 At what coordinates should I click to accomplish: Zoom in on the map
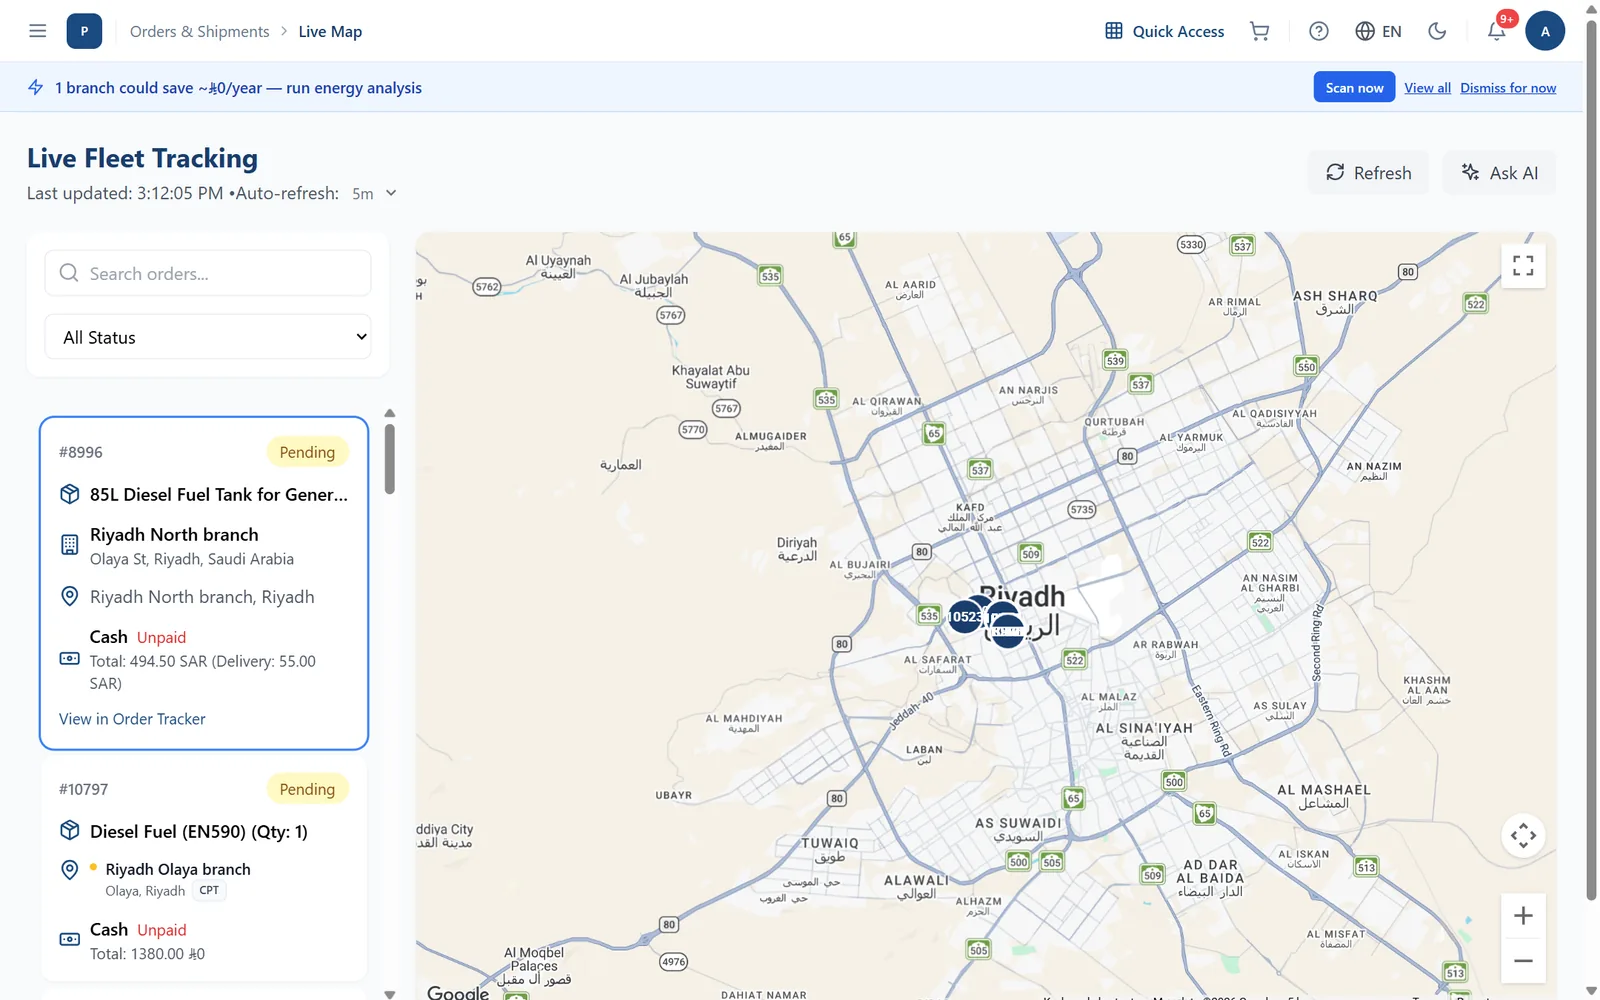point(1523,916)
